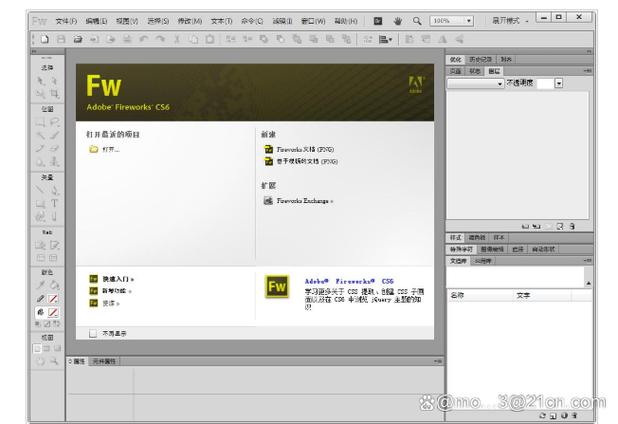Select standard screen mode in view section
Screen dimensions: 618x424
point(37,349)
